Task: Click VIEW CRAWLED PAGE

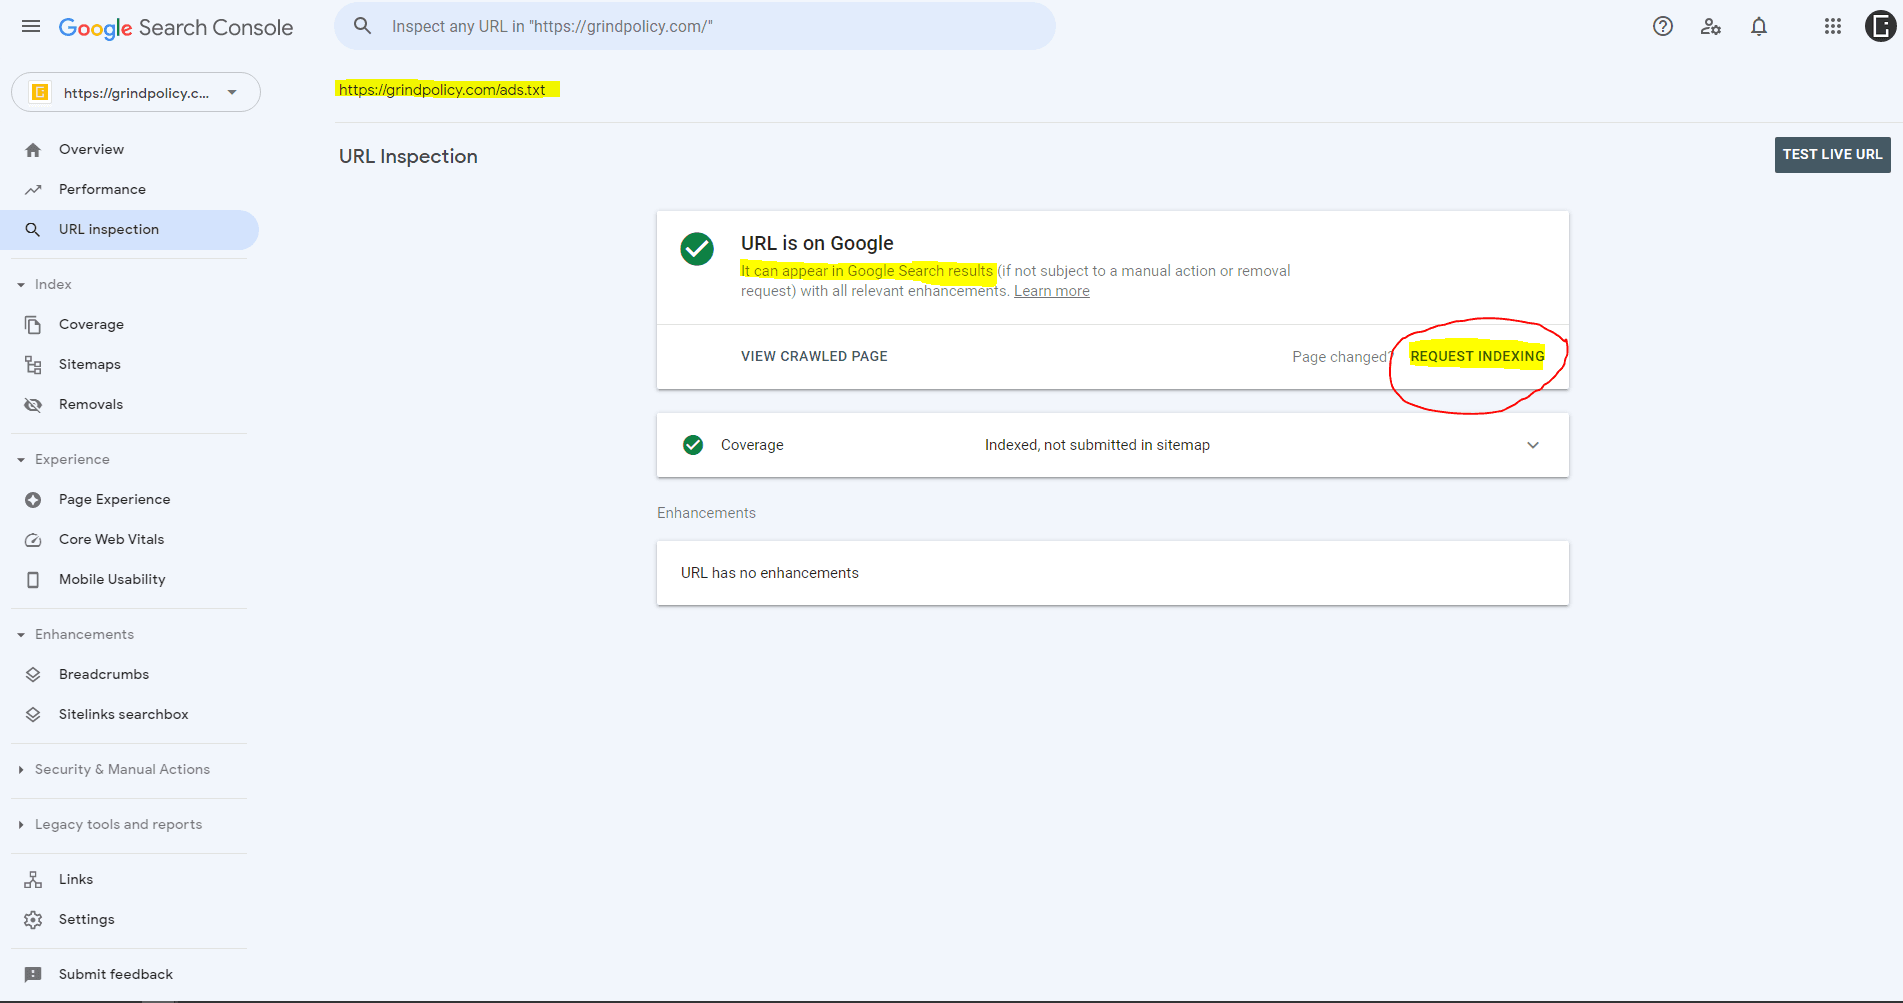Action: coord(814,356)
